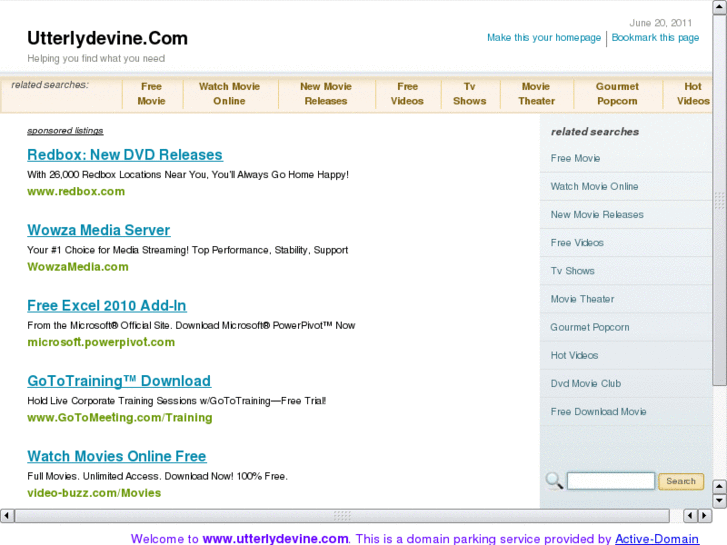Click sponsored listings label link
Viewport: 727px width, 545px height.
click(x=65, y=131)
